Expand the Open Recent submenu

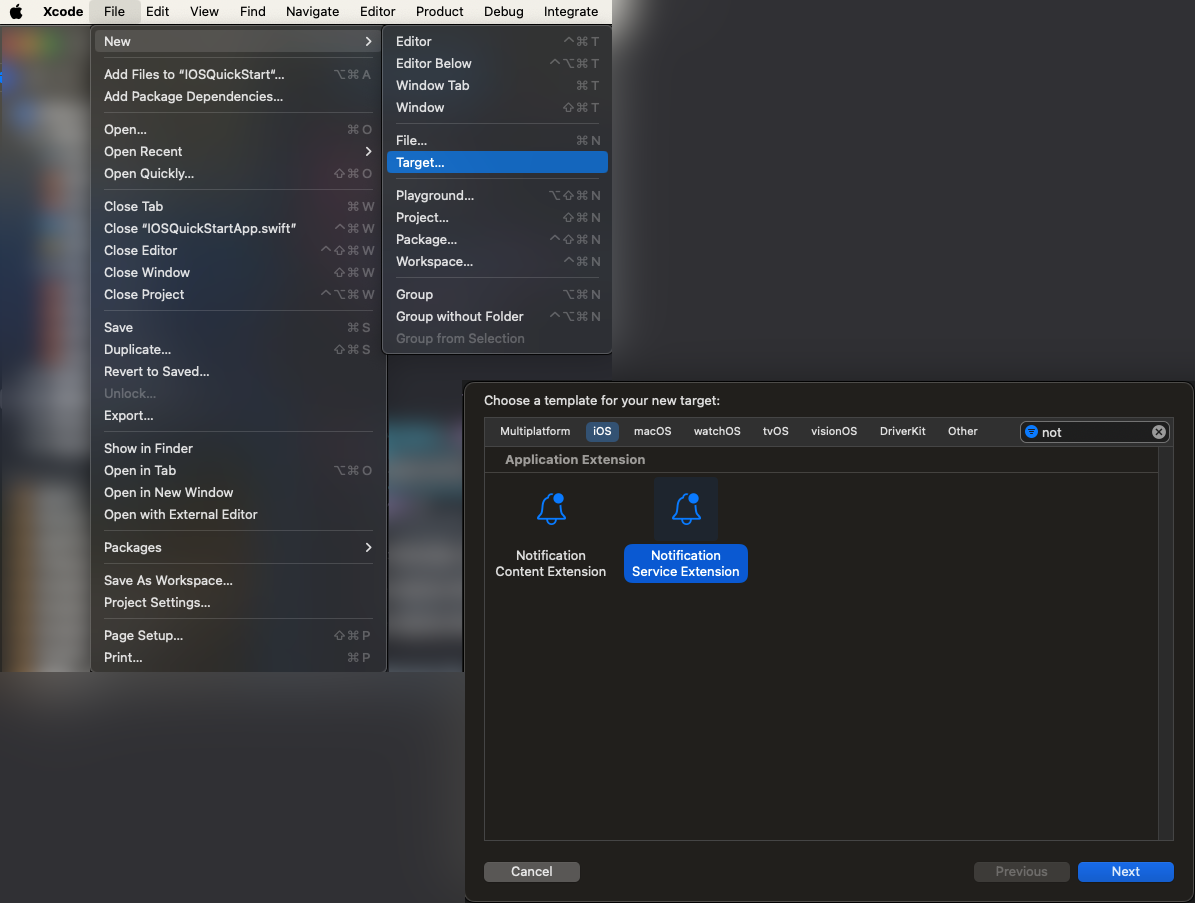tap(368, 152)
